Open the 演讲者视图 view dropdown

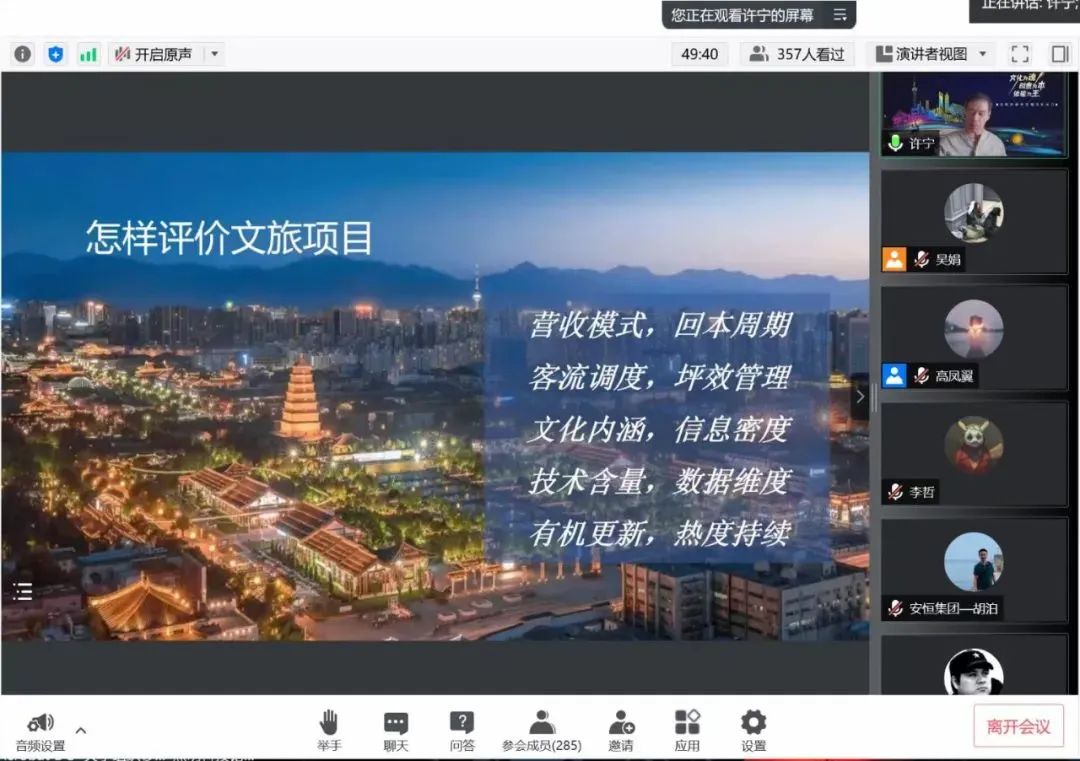(930, 54)
